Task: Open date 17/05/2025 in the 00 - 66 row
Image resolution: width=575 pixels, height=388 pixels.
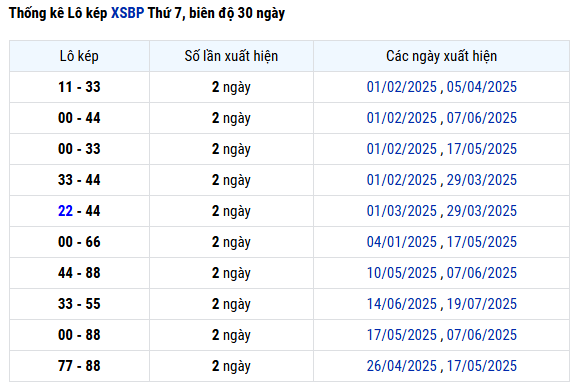Action: coord(481,242)
